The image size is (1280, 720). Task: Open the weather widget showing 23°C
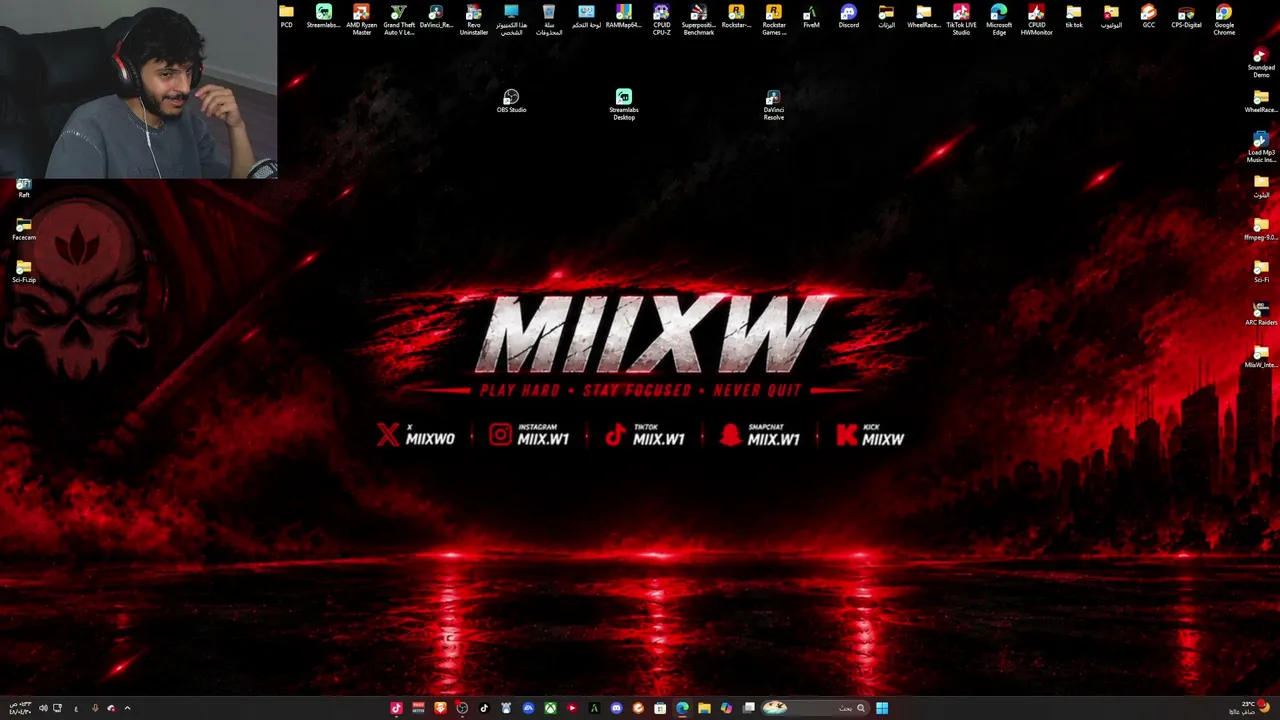point(1248,708)
